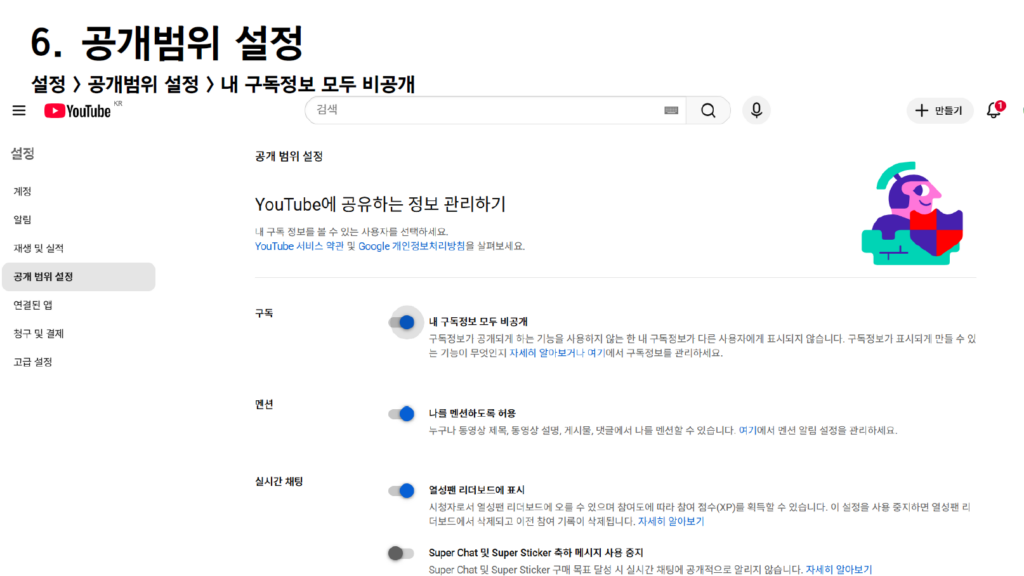
Task: Click heading YouTube에 공유하는 정보 관리하기
Action: (x=380, y=204)
